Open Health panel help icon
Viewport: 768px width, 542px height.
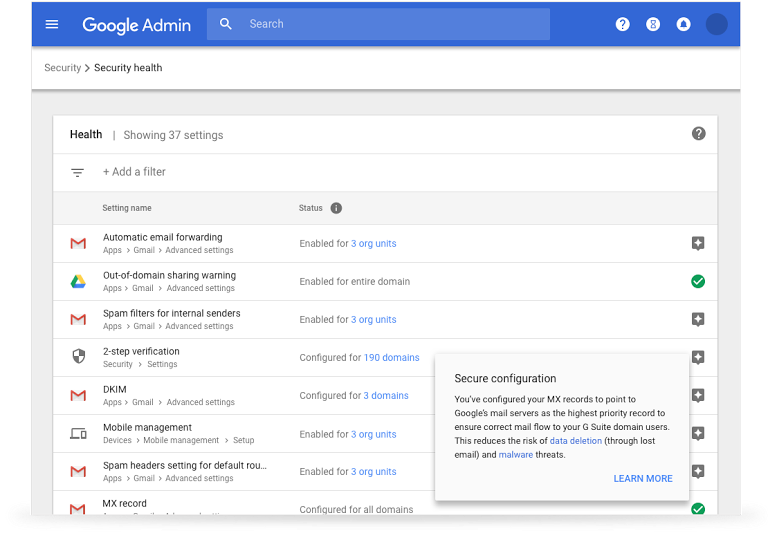pos(698,133)
